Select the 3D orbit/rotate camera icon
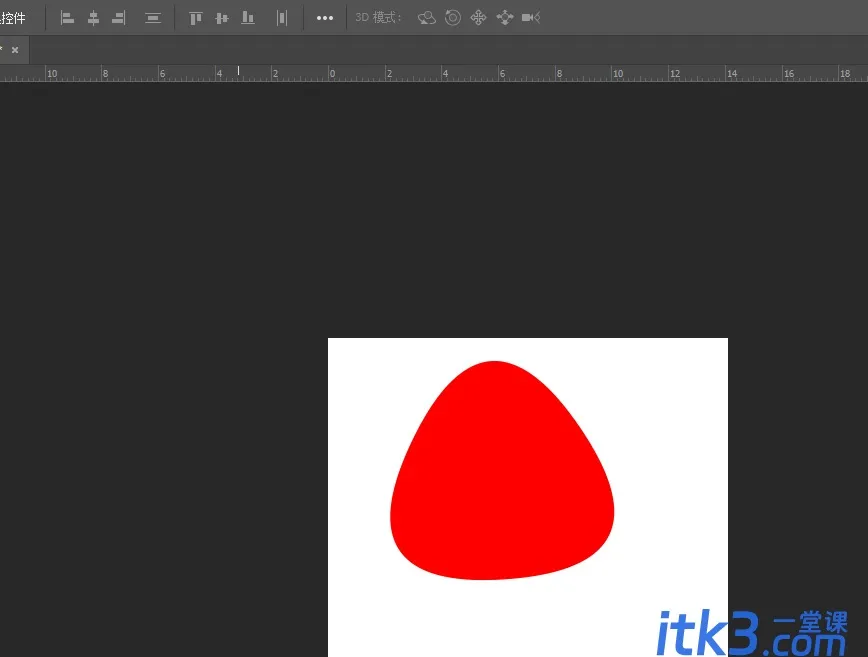 (427, 18)
